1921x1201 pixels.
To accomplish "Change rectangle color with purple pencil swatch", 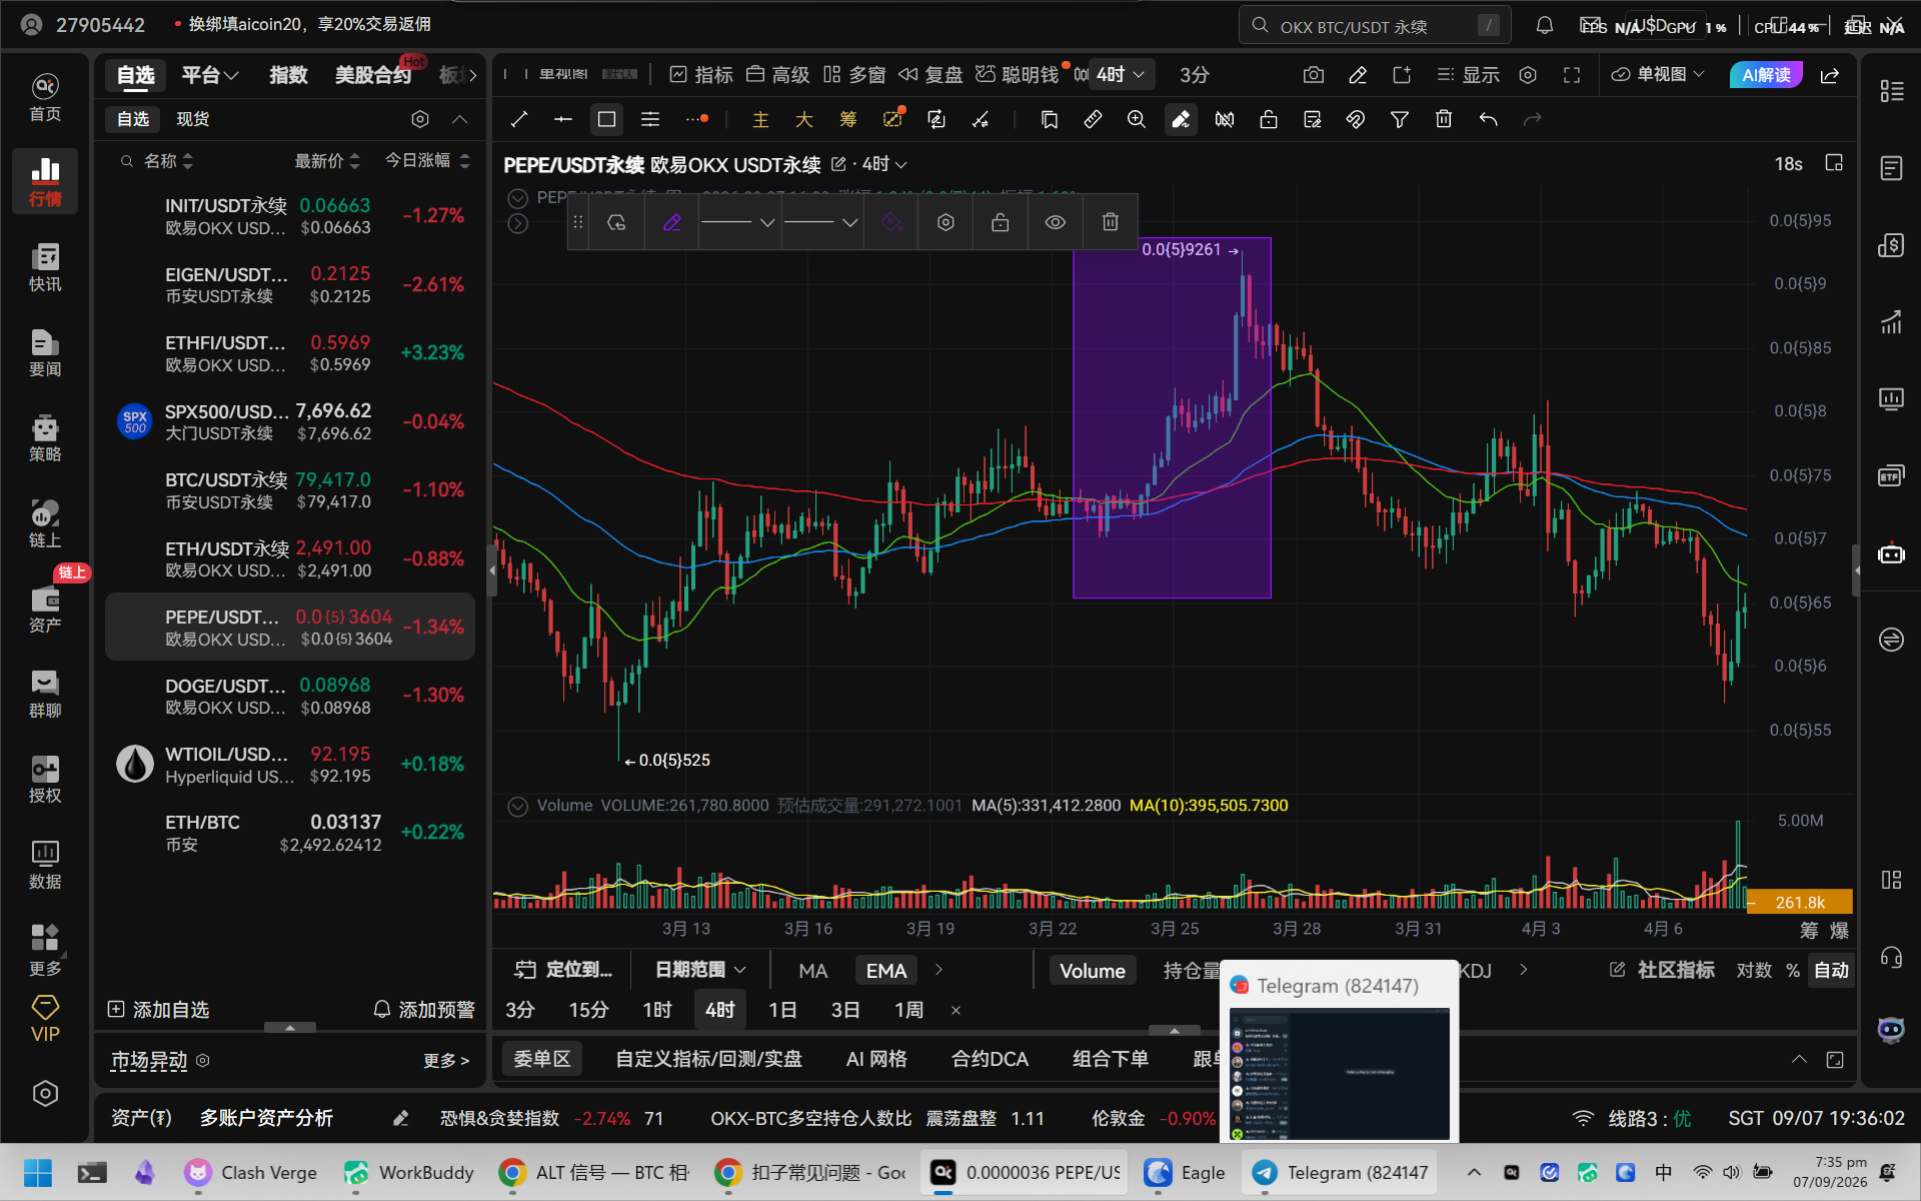I will click(x=672, y=222).
